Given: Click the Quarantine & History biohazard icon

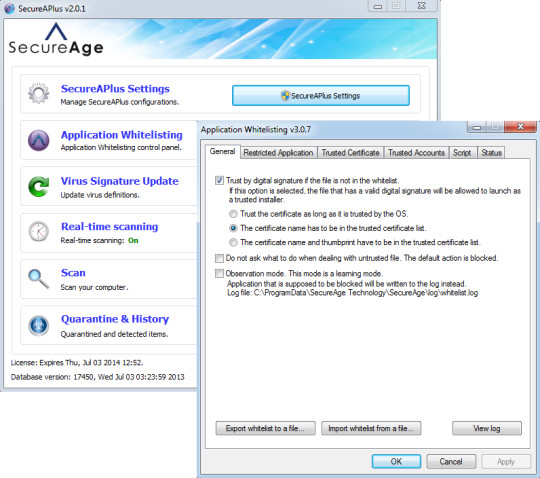Looking at the screenshot, I should (x=38, y=325).
